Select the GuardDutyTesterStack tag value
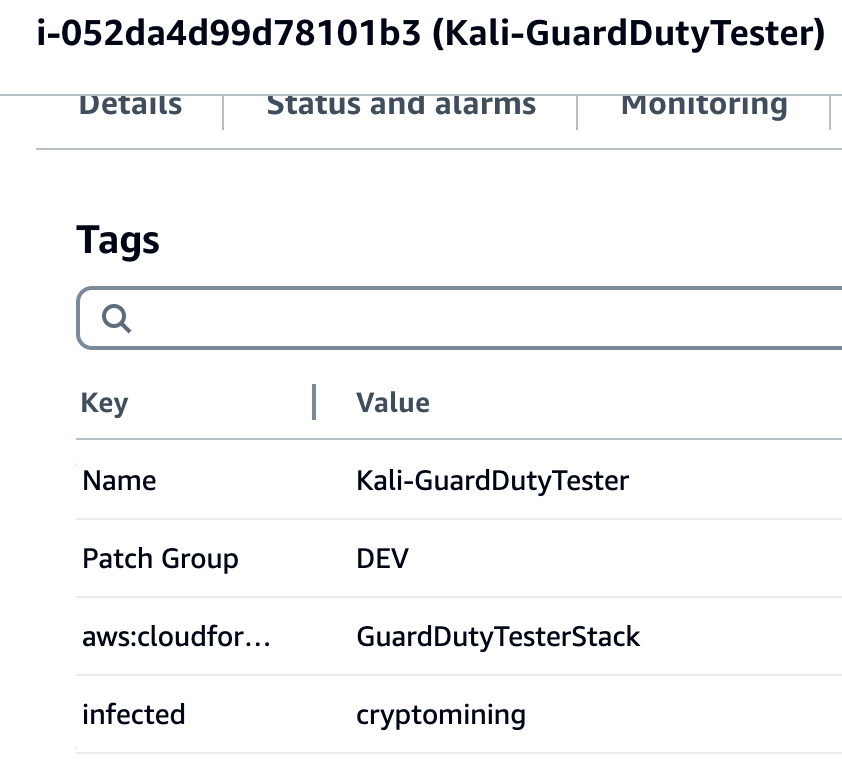This screenshot has width=842, height=760. point(497,636)
